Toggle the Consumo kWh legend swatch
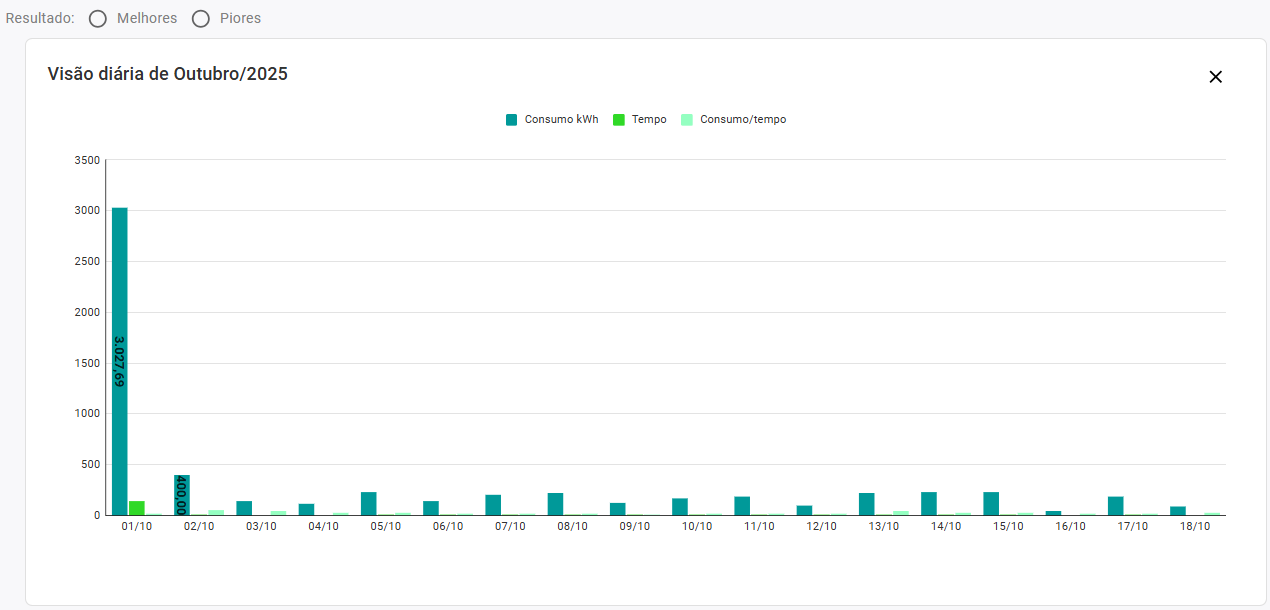The image size is (1270, 610). (x=511, y=120)
